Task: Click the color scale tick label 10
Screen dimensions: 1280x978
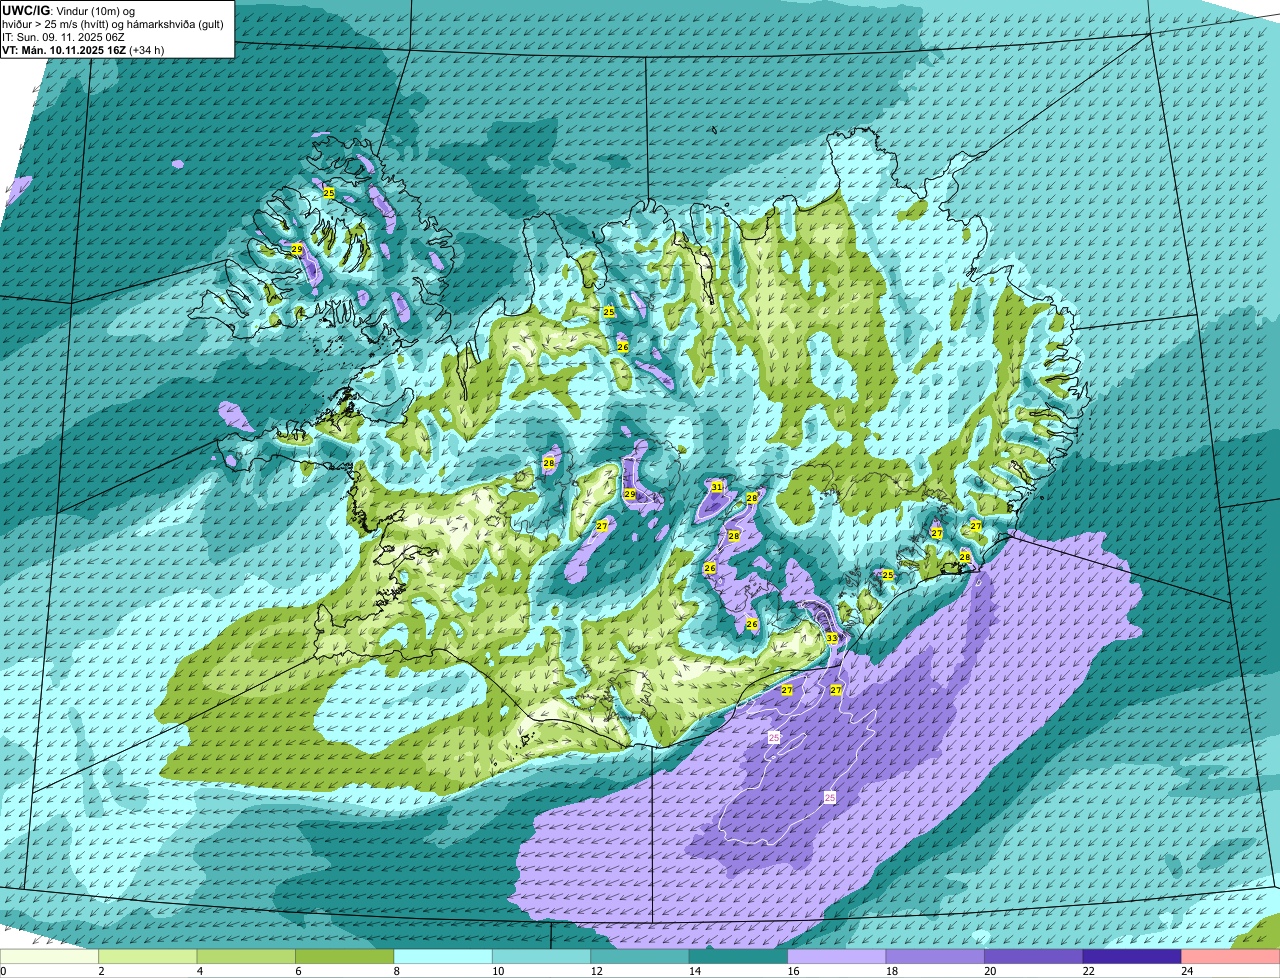Action: tap(497, 971)
